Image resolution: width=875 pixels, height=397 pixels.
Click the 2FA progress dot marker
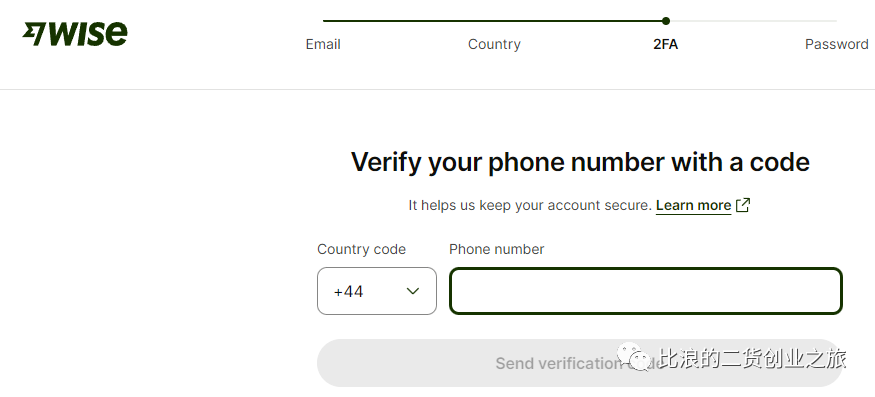pyautogui.click(x=666, y=21)
